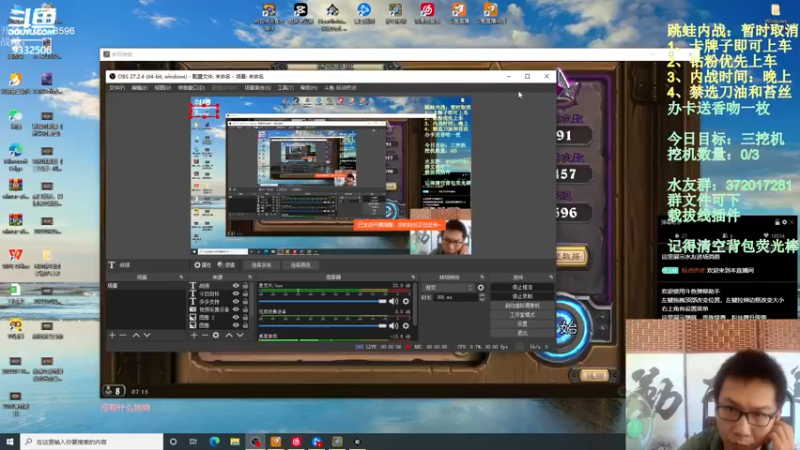Image resolution: width=800 pixels, height=450 pixels.
Task: Hide the bottom 图像 source with its eye icon
Action: pyautogui.click(x=236, y=325)
